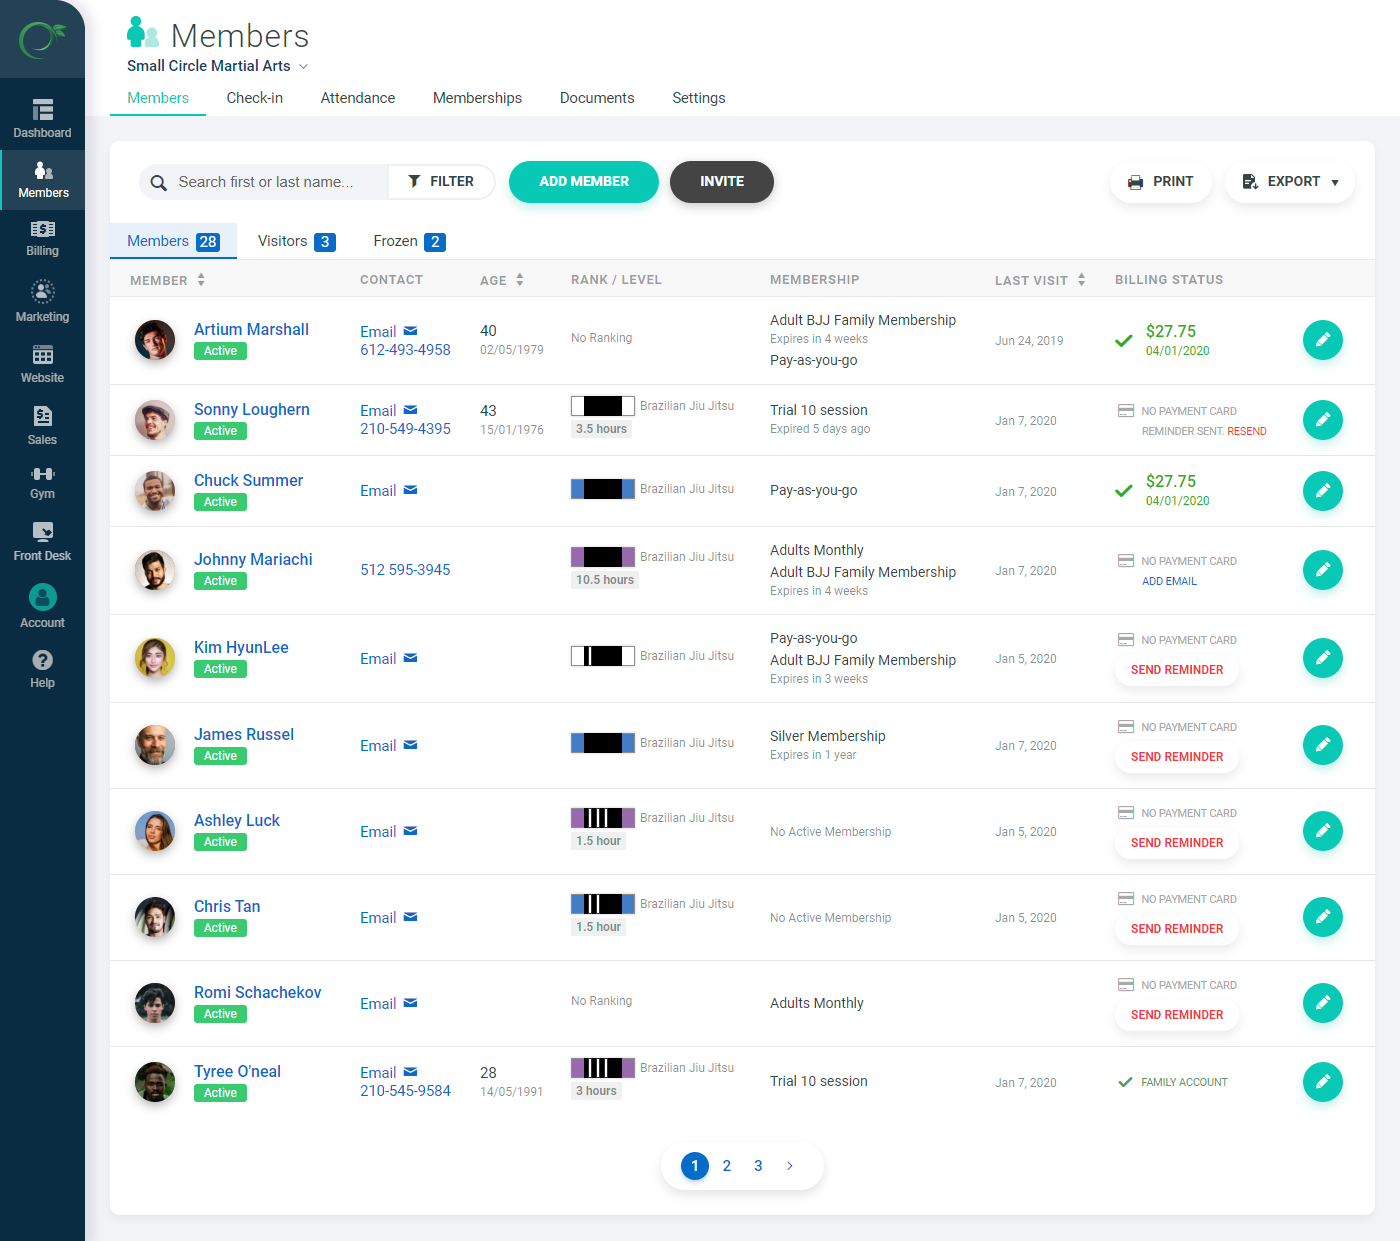Click Add Email for Johnny Mariachi
Image resolution: width=1400 pixels, height=1241 pixels.
point(1169,582)
